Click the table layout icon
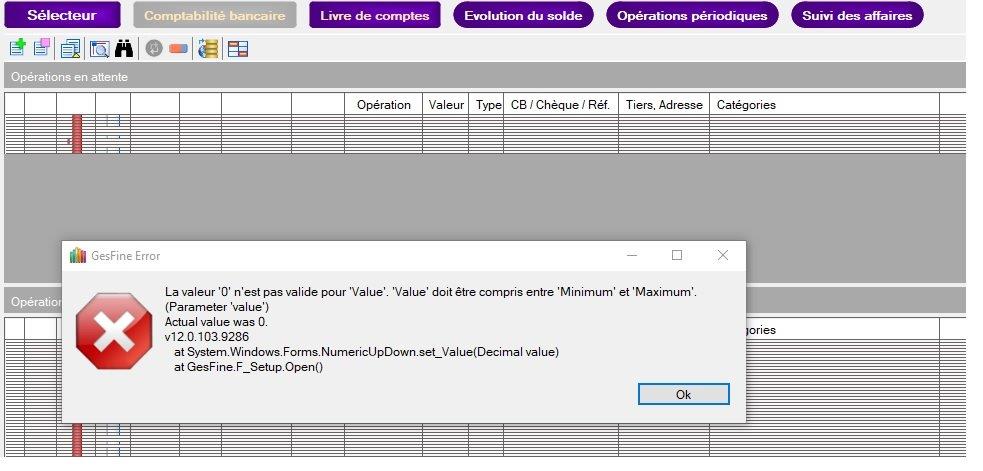 [x=238, y=48]
